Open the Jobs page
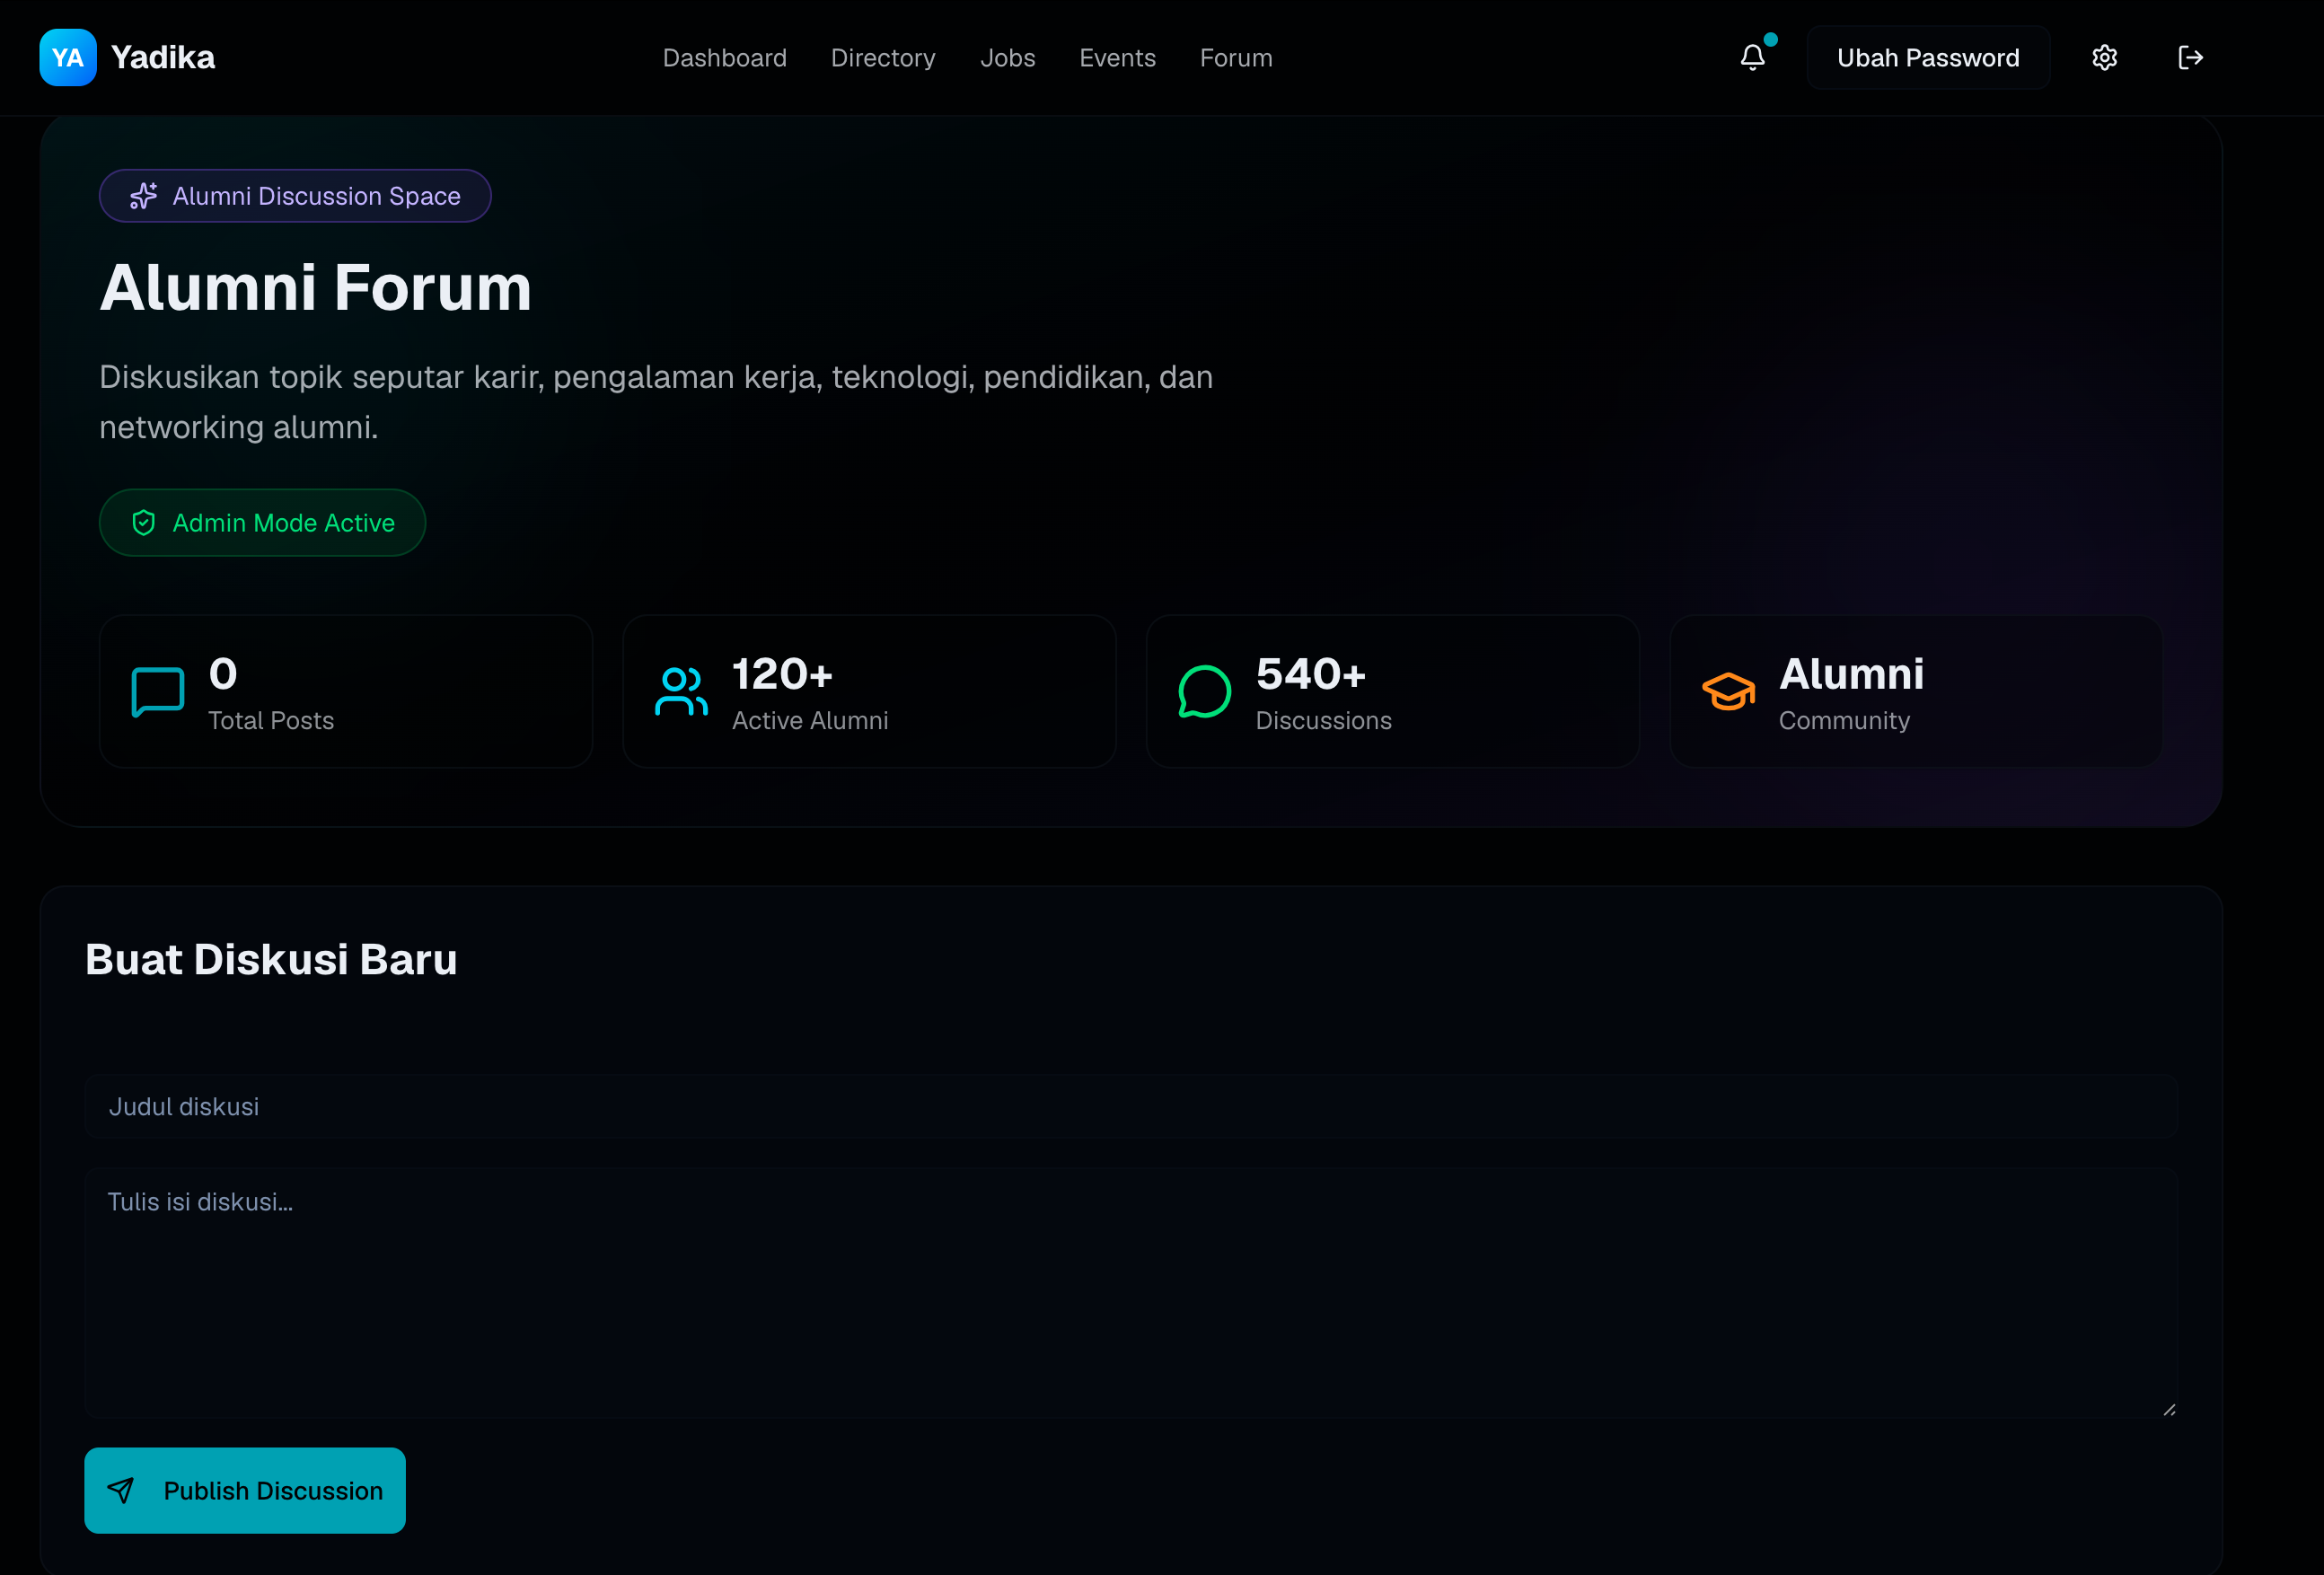This screenshot has width=2324, height=1575. [x=1007, y=58]
